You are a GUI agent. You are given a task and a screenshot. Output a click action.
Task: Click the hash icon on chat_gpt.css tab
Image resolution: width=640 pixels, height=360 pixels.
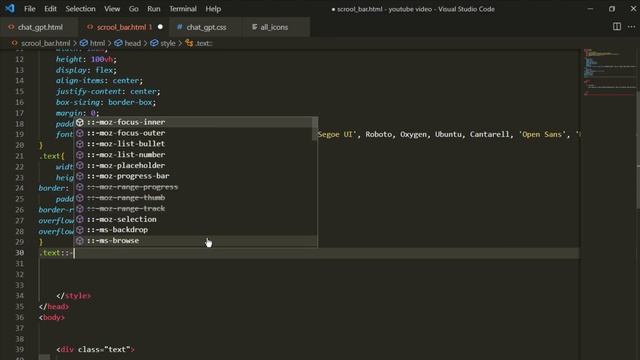point(179,27)
